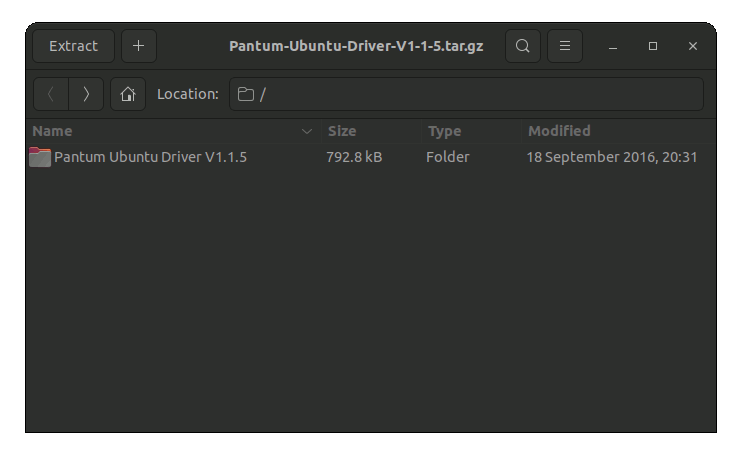The width and height of the screenshot is (742, 461).
Task: Click the Folder type cell
Action: [x=448, y=157]
